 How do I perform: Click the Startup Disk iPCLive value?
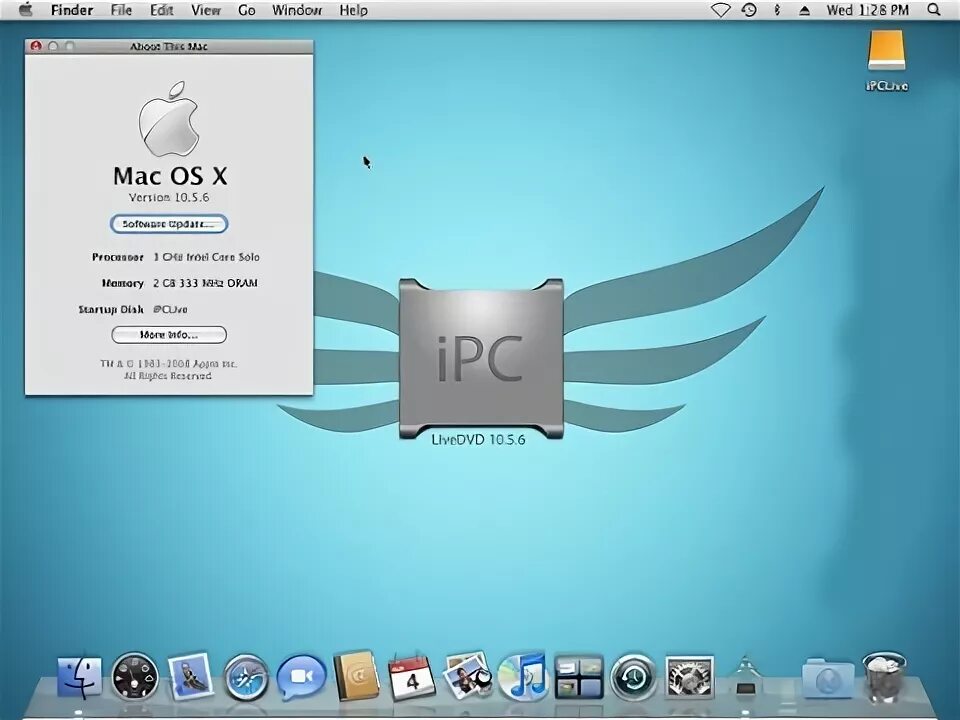[x=170, y=309]
